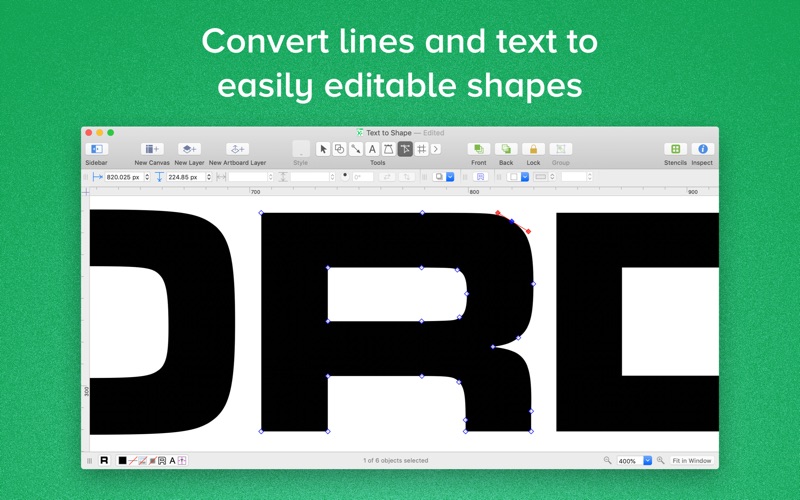The width and height of the screenshot is (800, 500).
Task: Open the shape combination dropdown
Action: point(443,177)
